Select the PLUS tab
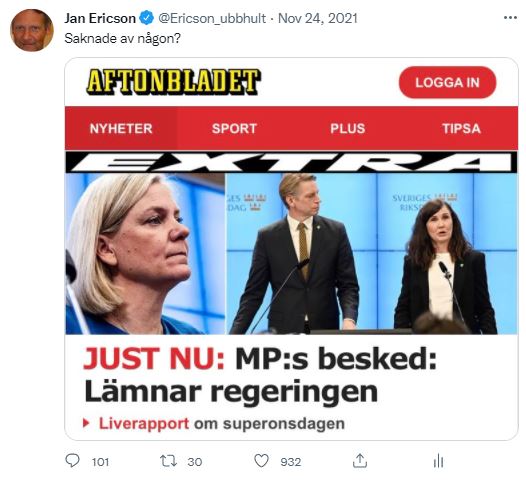 click(x=348, y=128)
